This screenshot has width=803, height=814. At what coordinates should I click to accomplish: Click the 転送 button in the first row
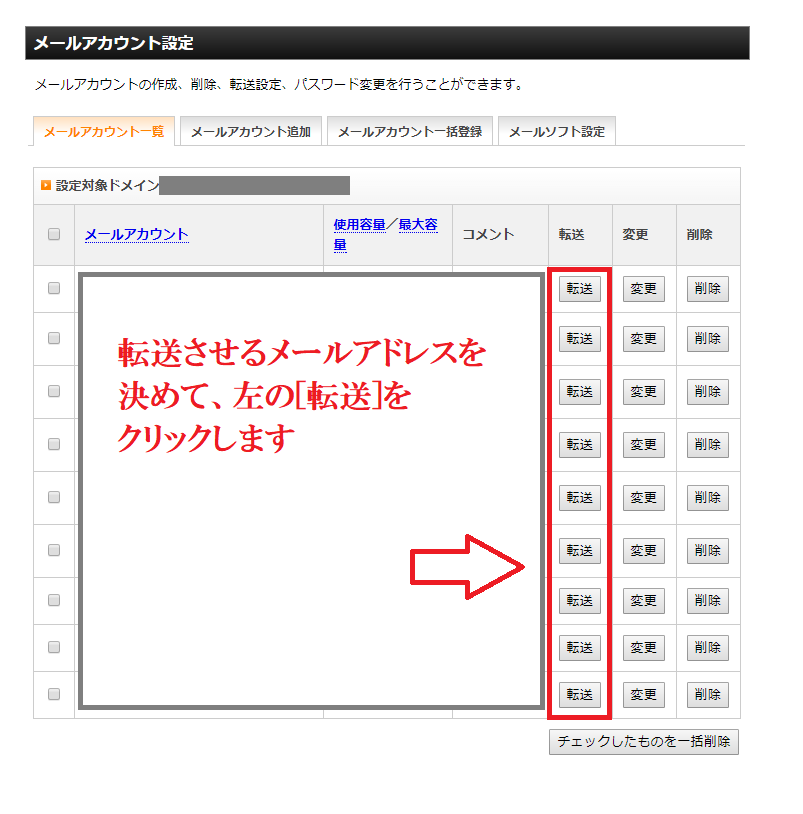pyautogui.click(x=580, y=289)
